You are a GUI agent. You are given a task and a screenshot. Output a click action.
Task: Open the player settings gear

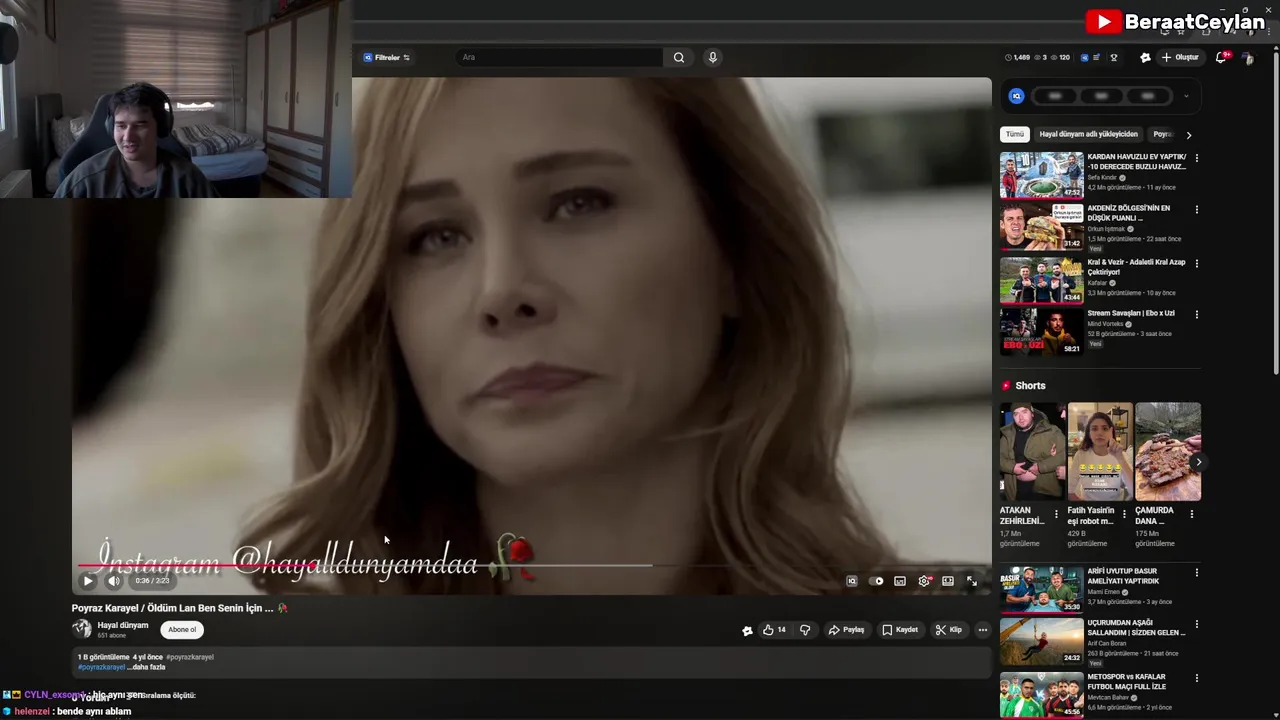coord(924,581)
